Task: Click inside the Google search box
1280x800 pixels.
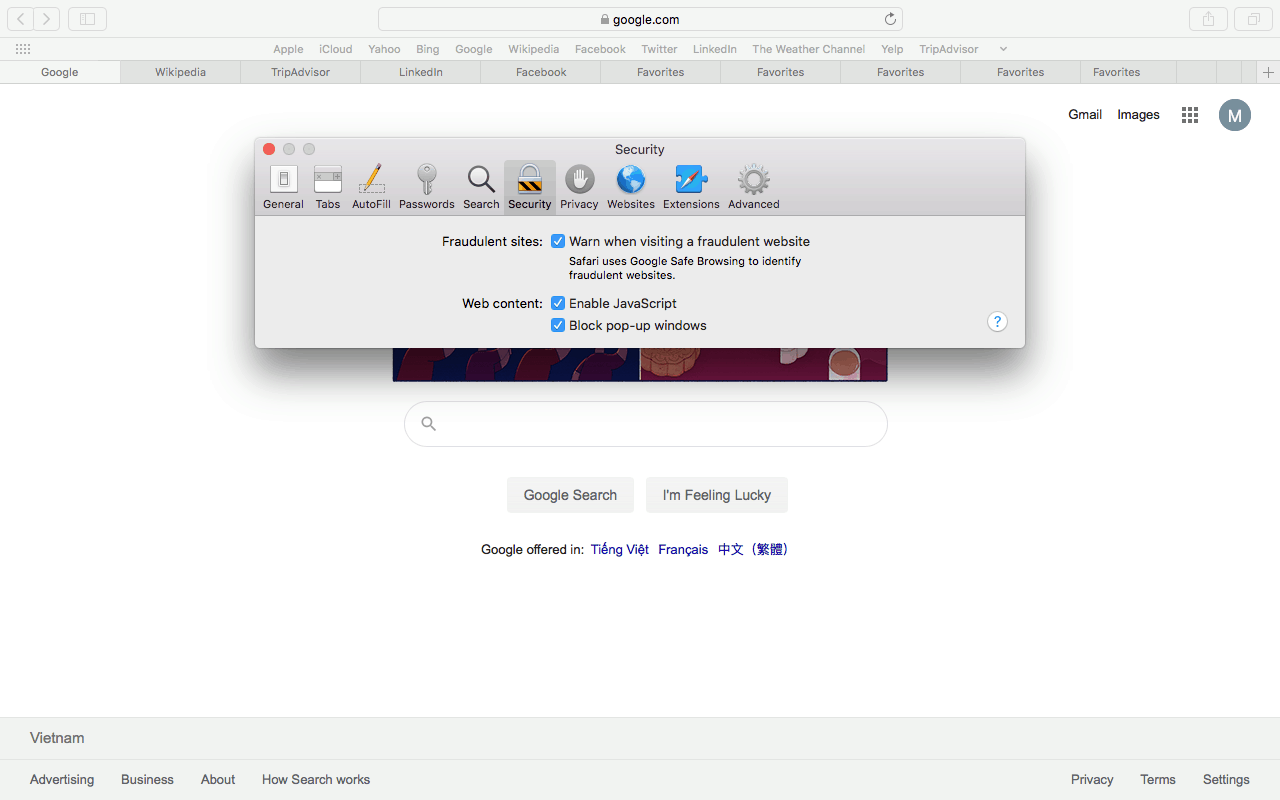Action: point(646,424)
